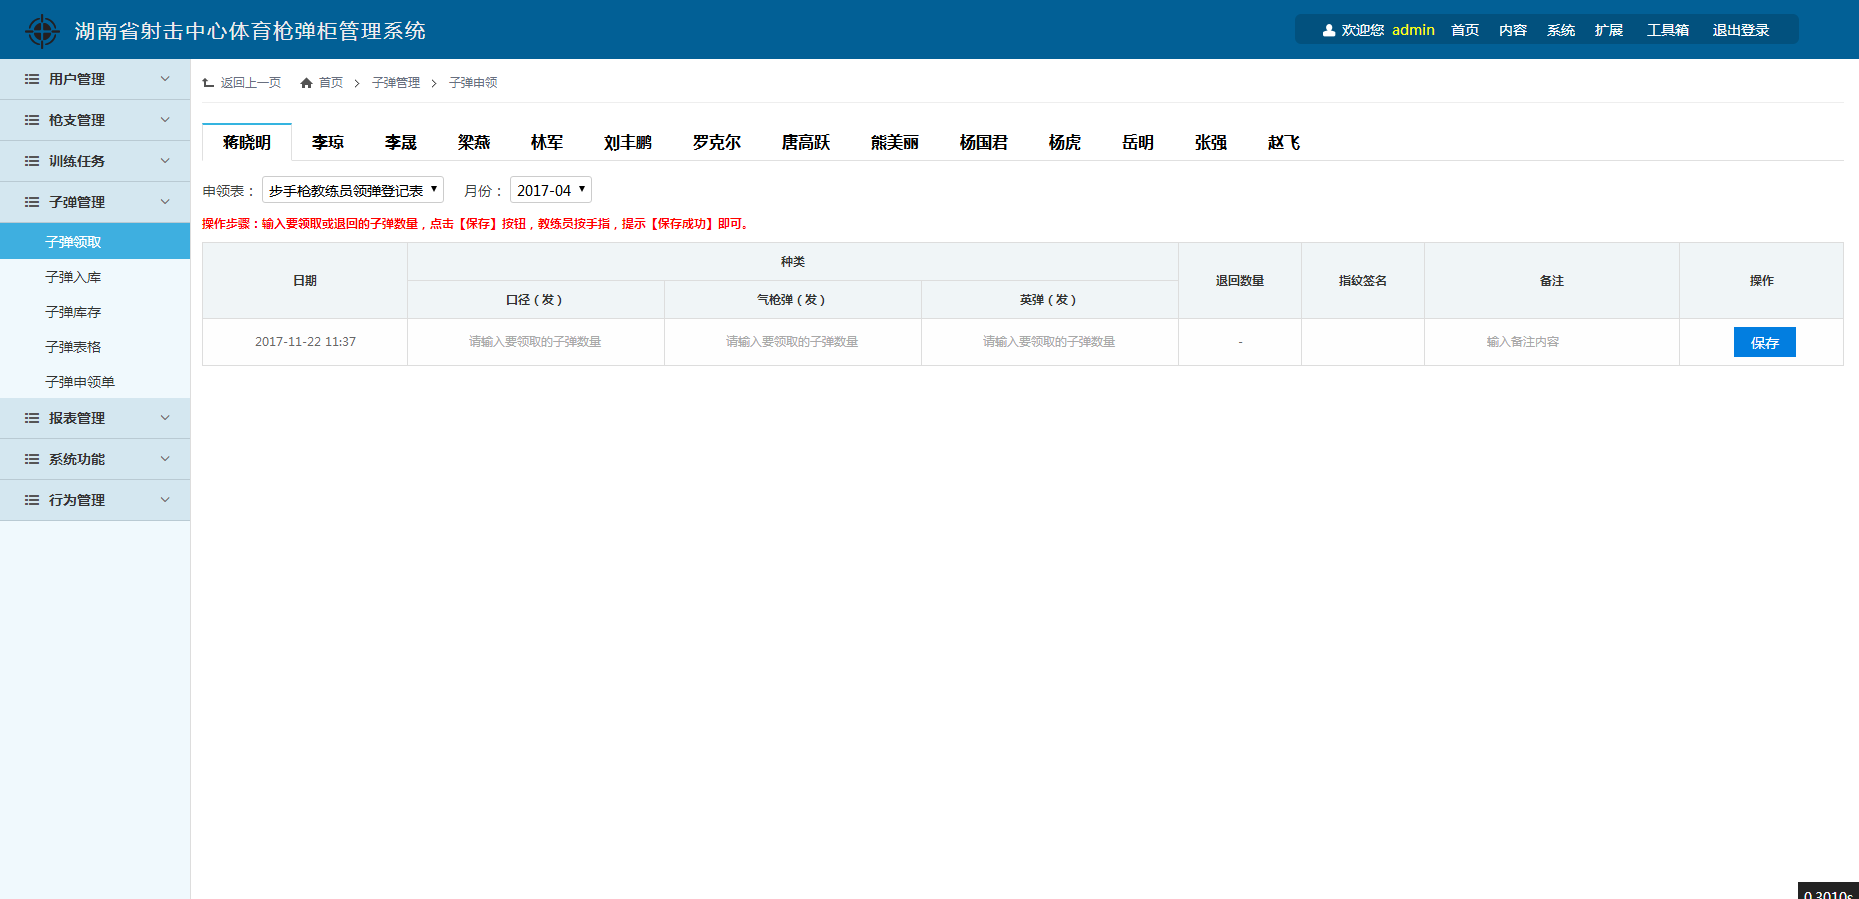Screen dimensions: 1859x899
Task: Open the 月份 2017-04 dropdown
Action: point(550,190)
